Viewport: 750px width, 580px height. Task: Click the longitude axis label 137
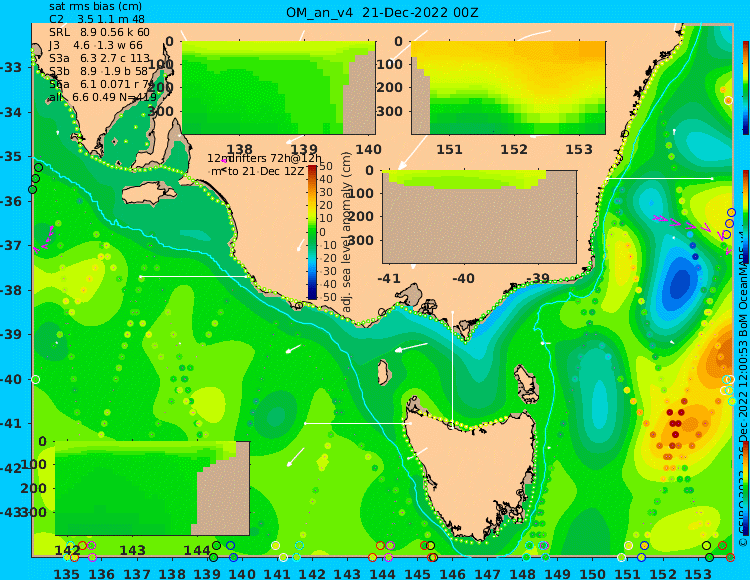[137, 573]
